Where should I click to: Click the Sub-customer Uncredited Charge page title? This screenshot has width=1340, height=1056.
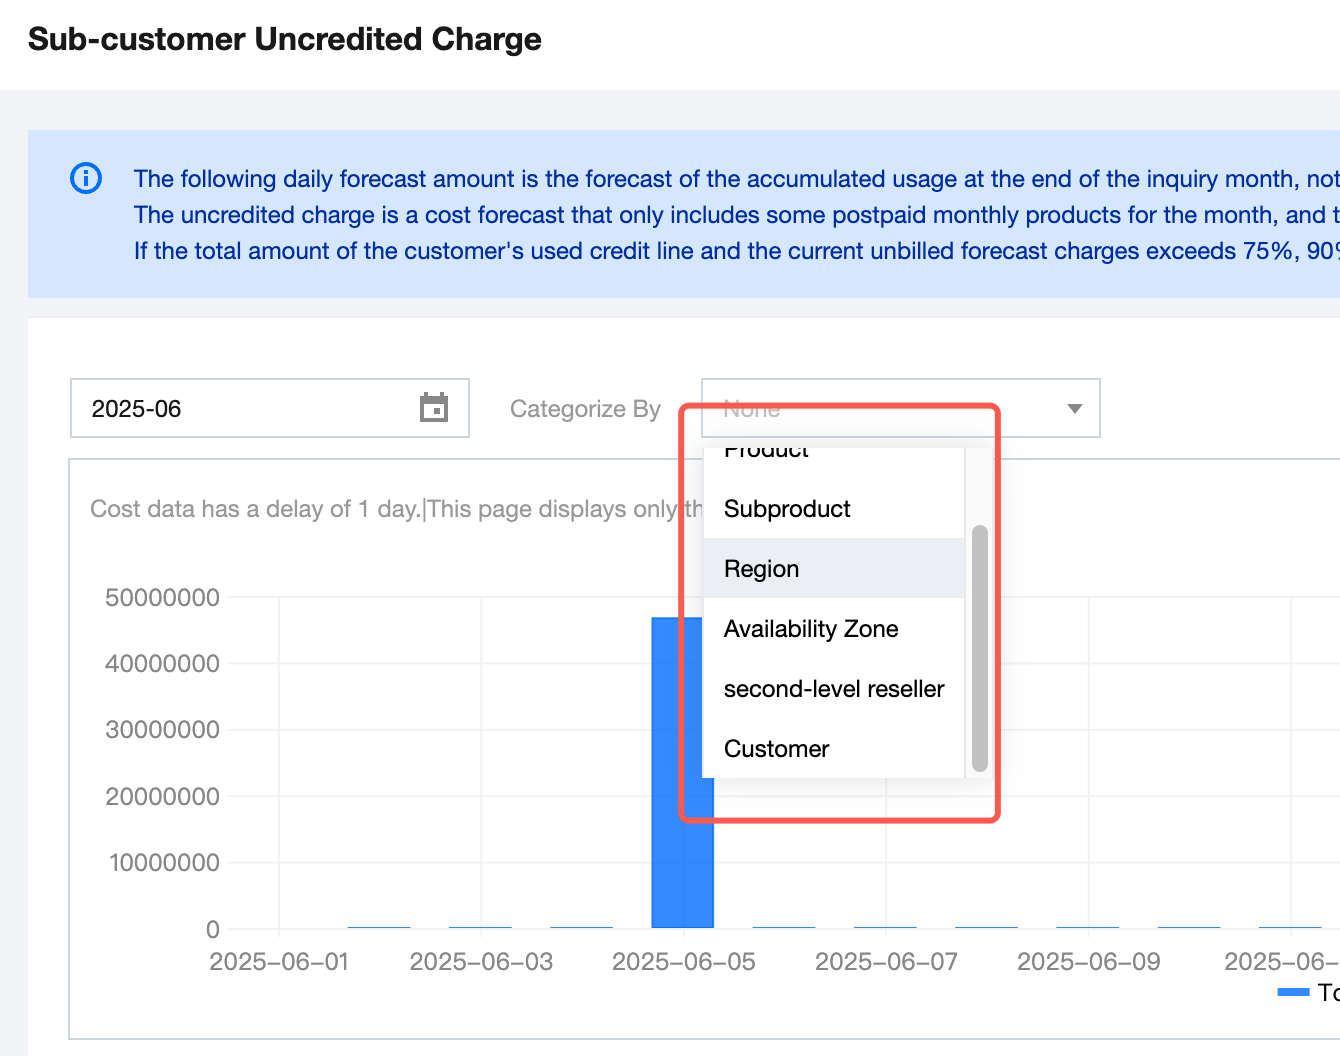click(x=285, y=39)
